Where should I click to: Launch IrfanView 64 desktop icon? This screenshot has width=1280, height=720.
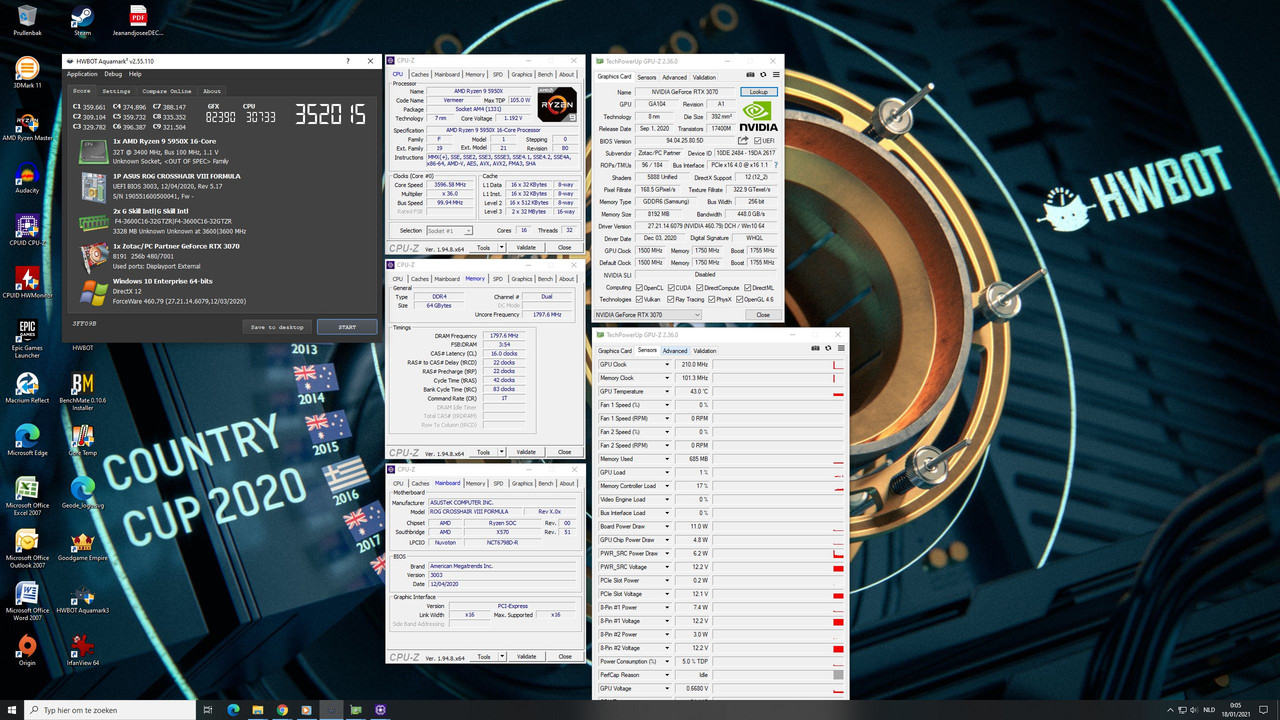click(82, 651)
